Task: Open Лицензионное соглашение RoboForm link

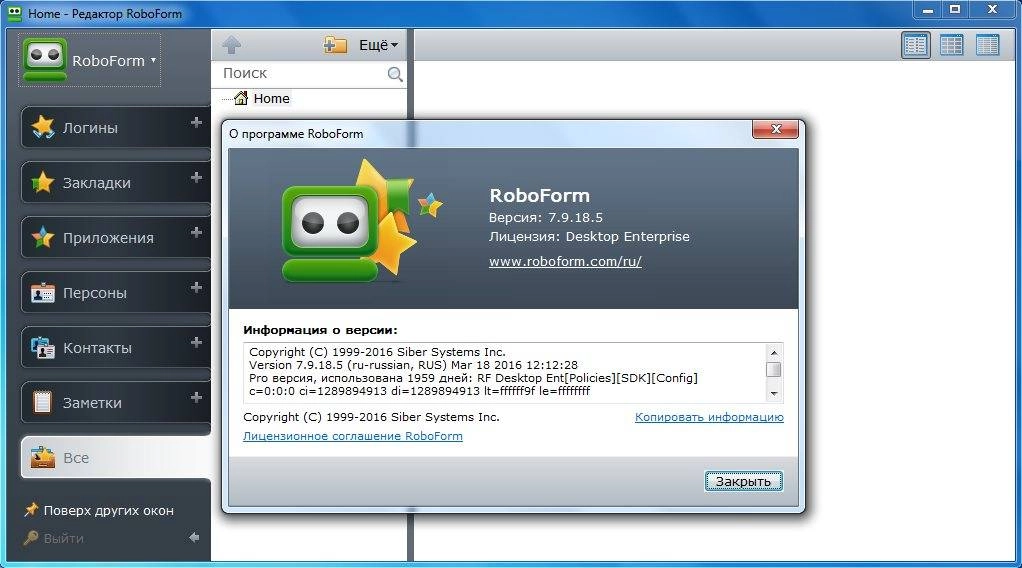Action: pyautogui.click(x=353, y=436)
